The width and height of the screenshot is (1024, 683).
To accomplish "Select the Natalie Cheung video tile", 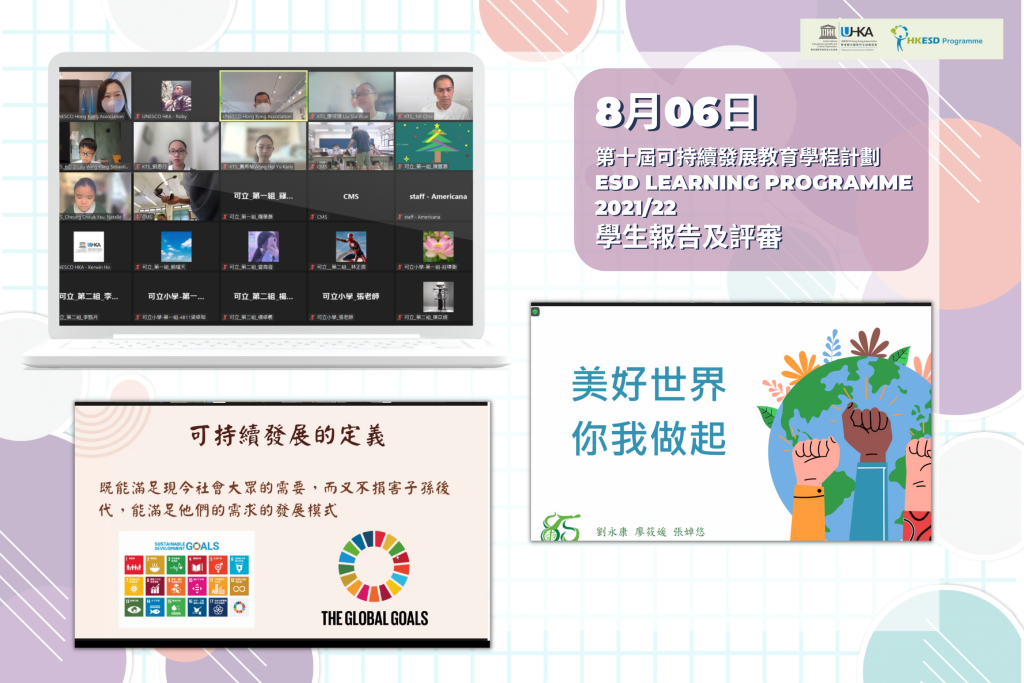I will coord(95,196).
